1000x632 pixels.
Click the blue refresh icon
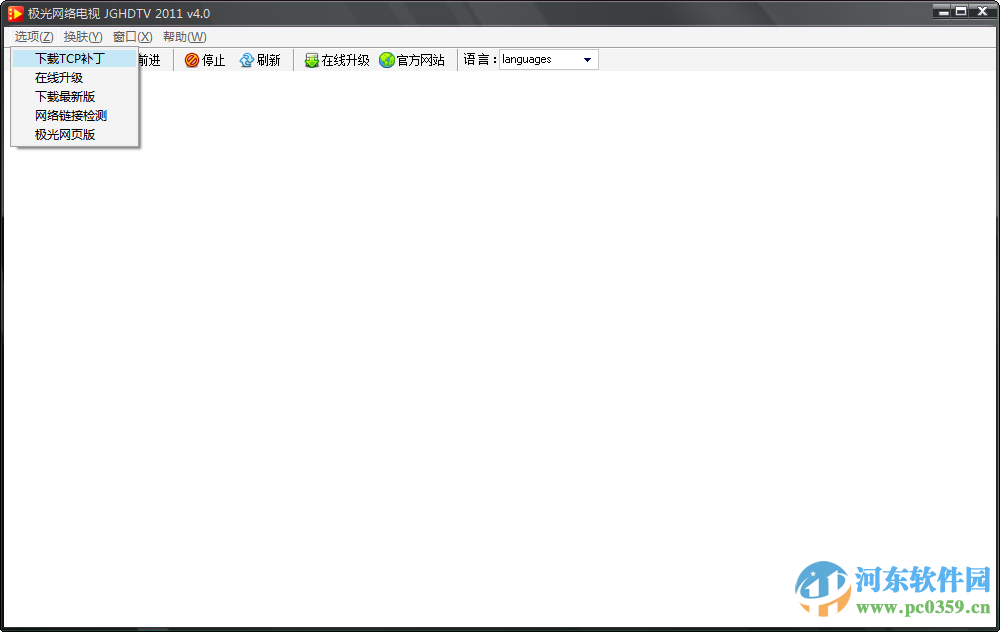246,60
